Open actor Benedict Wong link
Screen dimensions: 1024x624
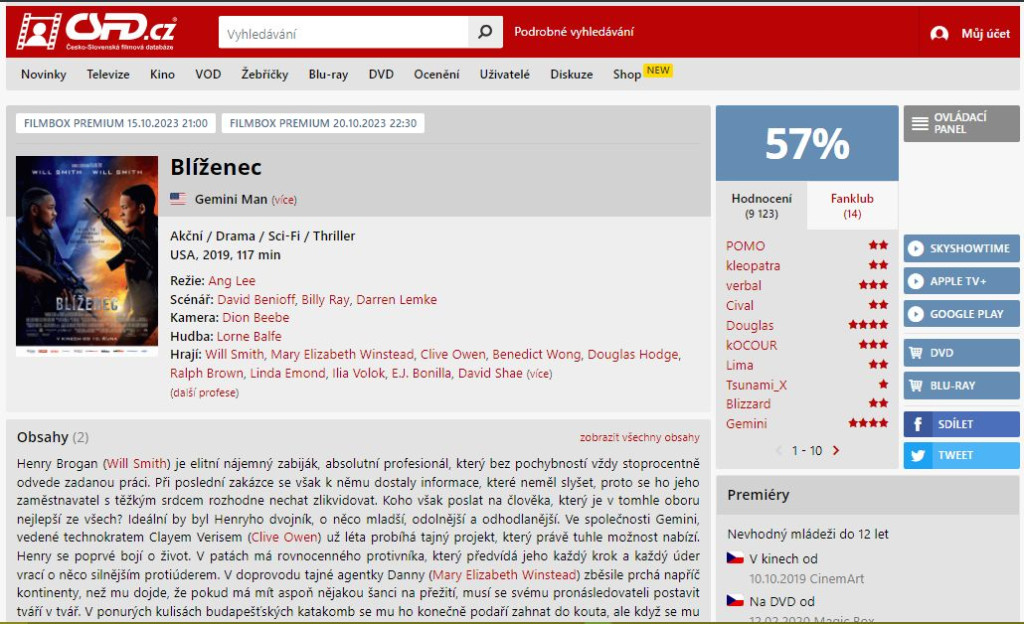(536, 354)
